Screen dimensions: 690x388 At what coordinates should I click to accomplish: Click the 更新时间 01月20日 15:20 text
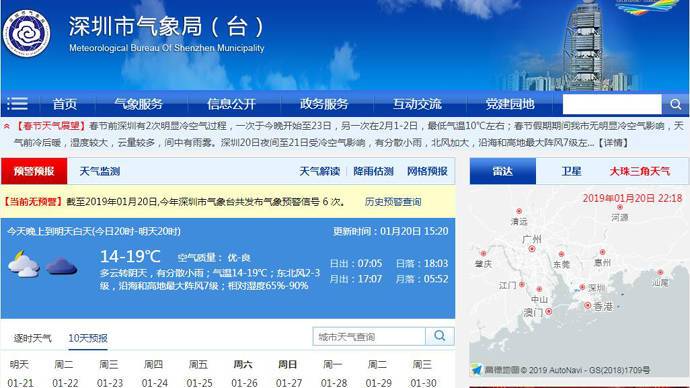coord(390,231)
